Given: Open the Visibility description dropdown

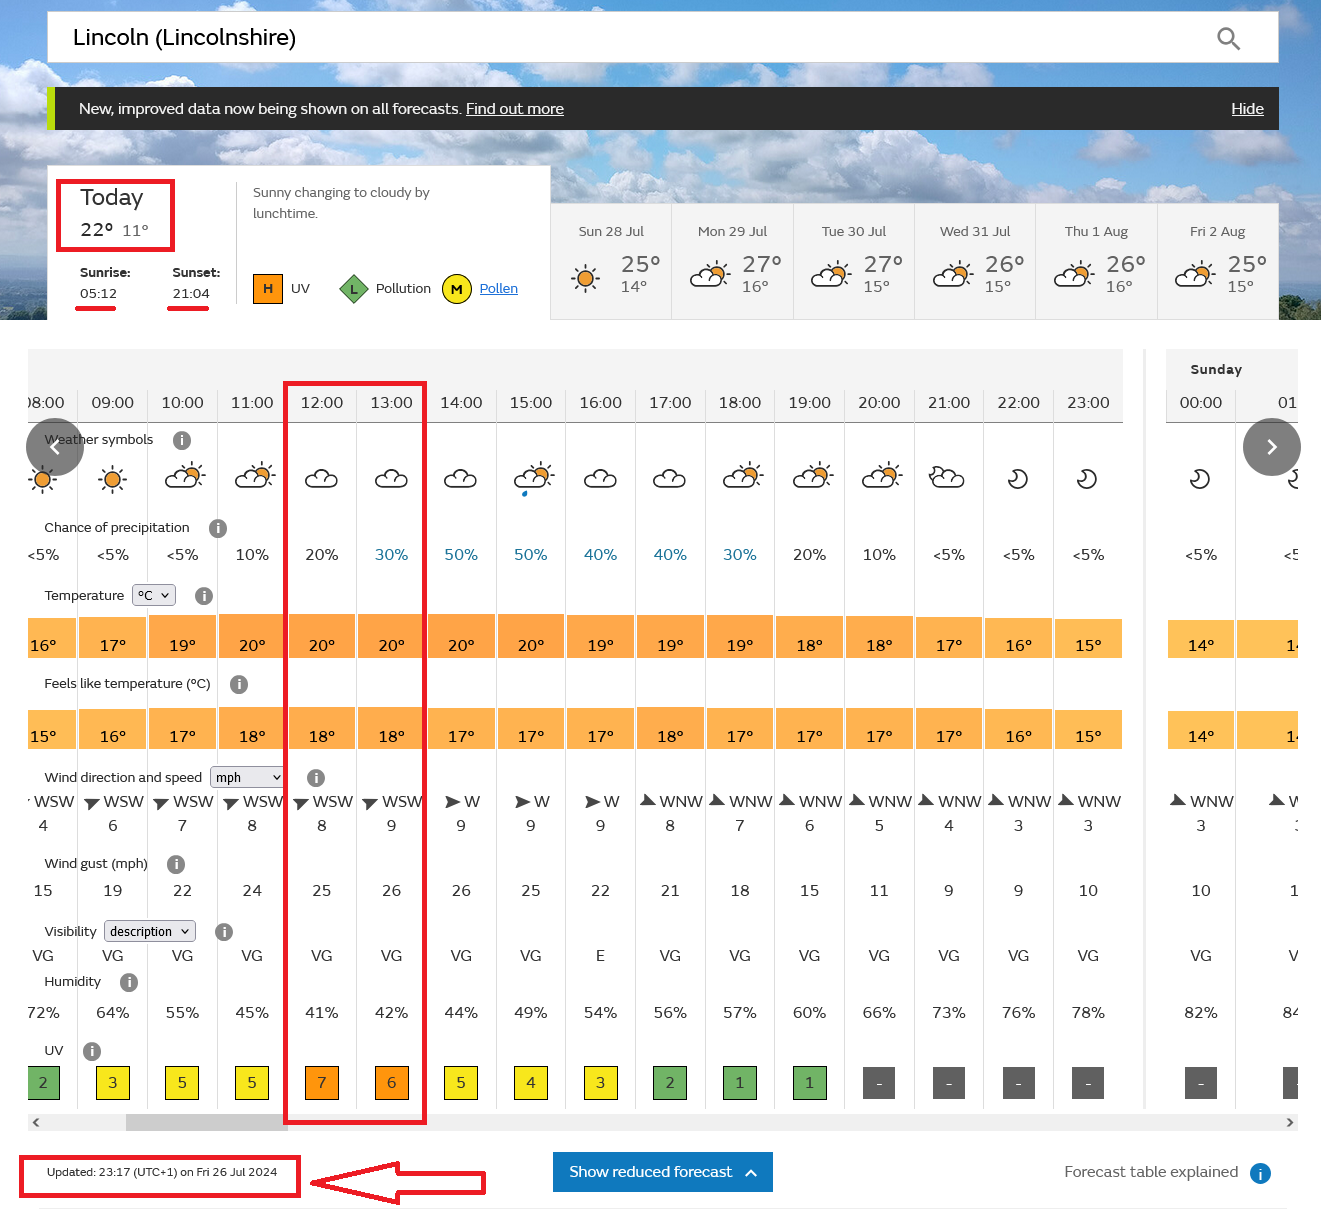Looking at the screenshot, I should (151, 931).
